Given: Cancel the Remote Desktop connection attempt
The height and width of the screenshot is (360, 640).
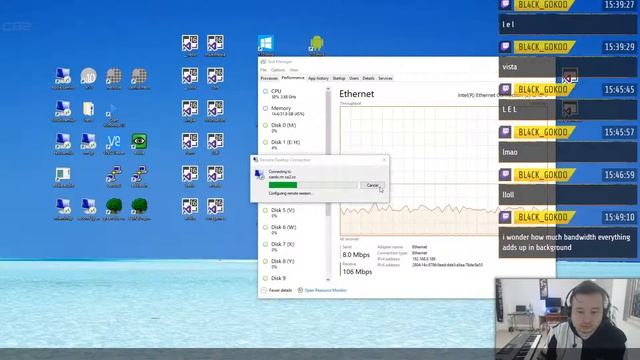Looking at the screenshot, I should pos(372,185).
